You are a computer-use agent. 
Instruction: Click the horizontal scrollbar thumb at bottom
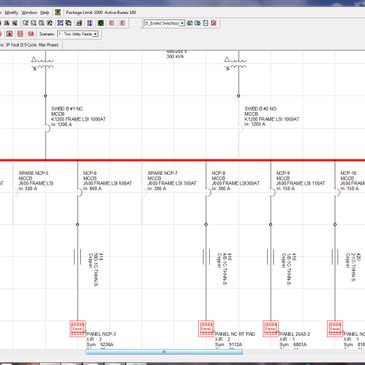coord(164,352)
